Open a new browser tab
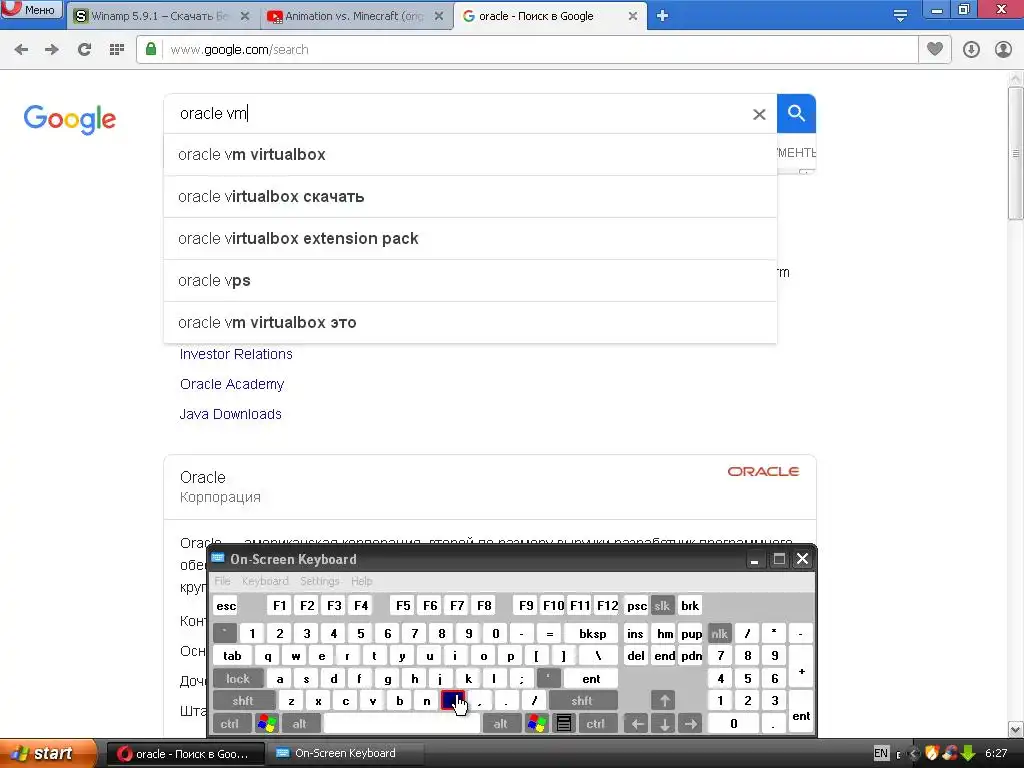 click(662, 16)
